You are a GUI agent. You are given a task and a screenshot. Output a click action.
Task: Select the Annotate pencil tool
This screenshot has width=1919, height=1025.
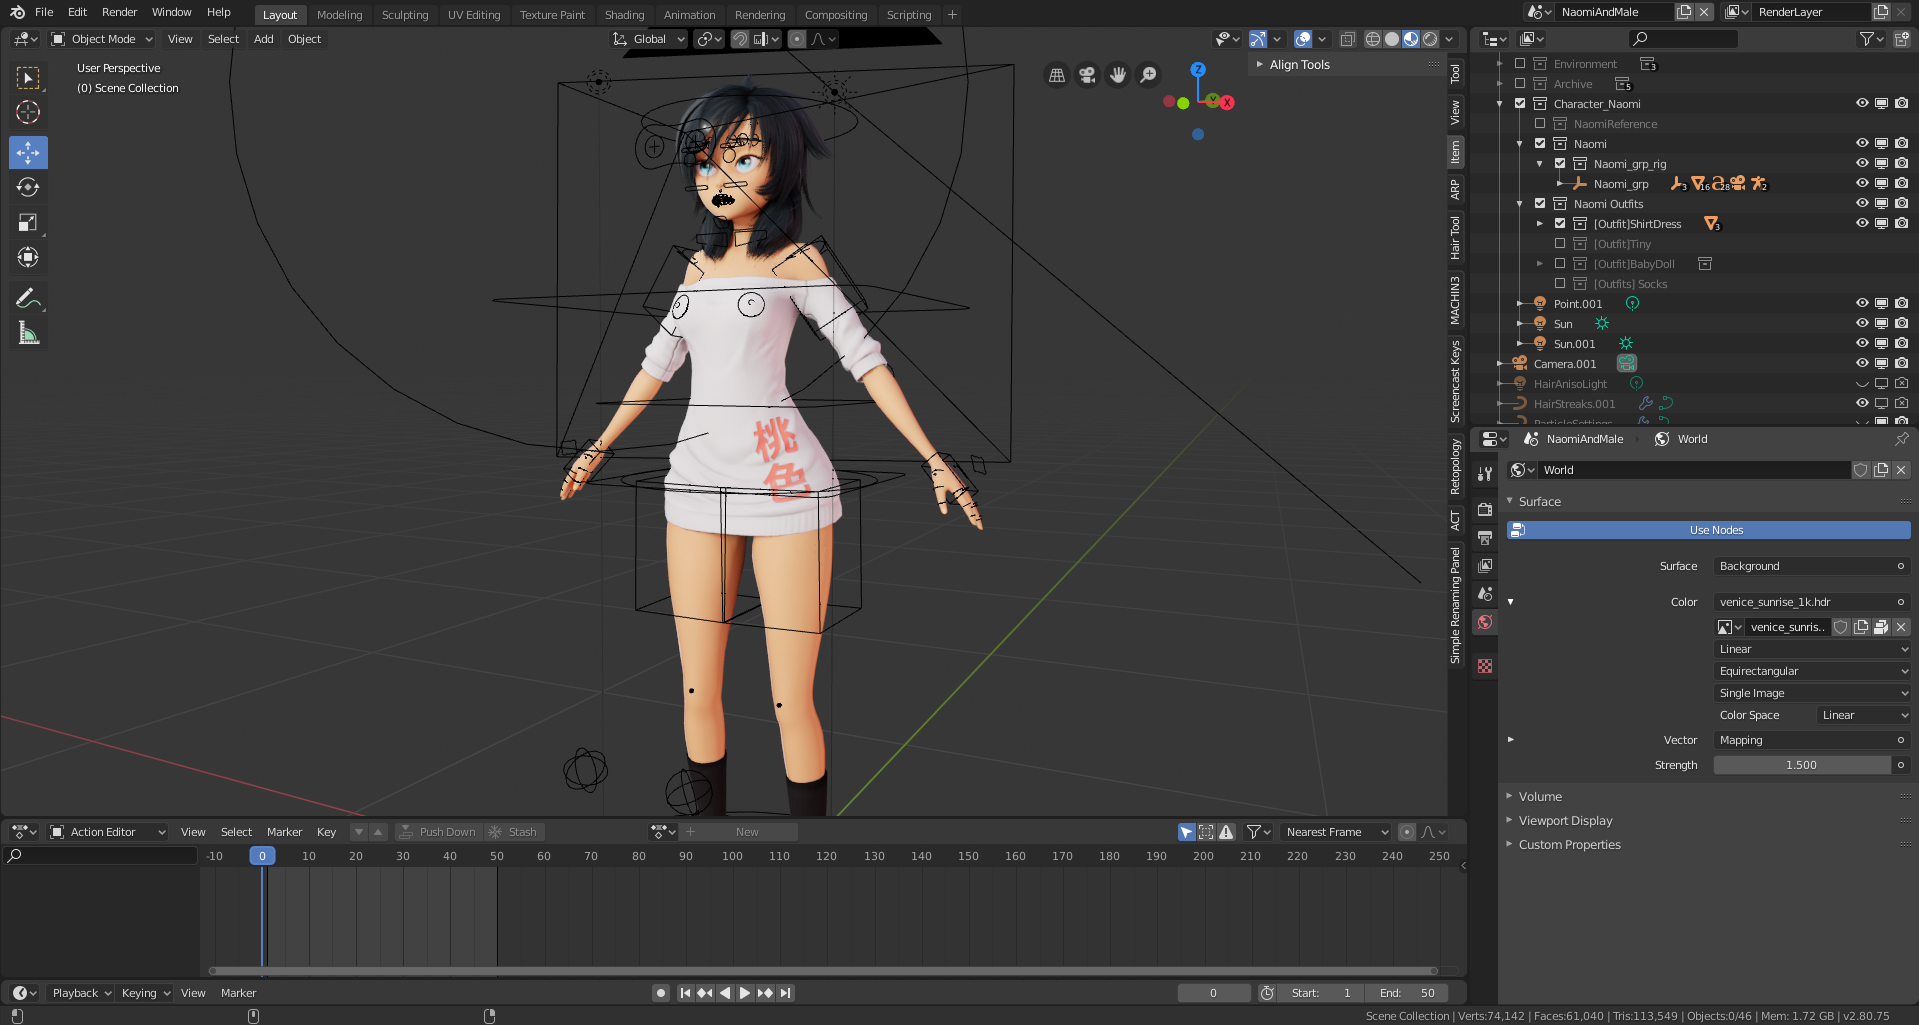pos(28,298)
